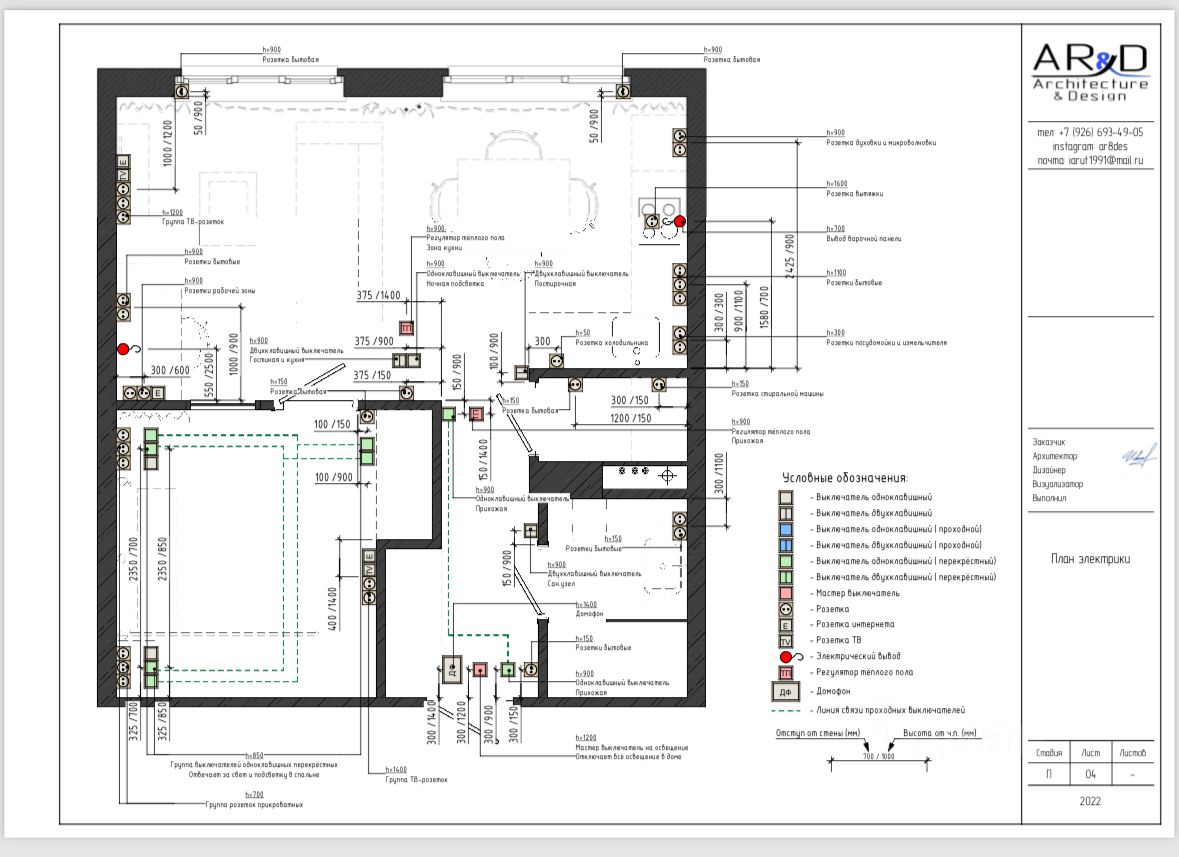Viewport: 1179px width, 857px height.
Task: Click the 'Группа розеток прикроватных' annotation
Action: tap(254, 804)
